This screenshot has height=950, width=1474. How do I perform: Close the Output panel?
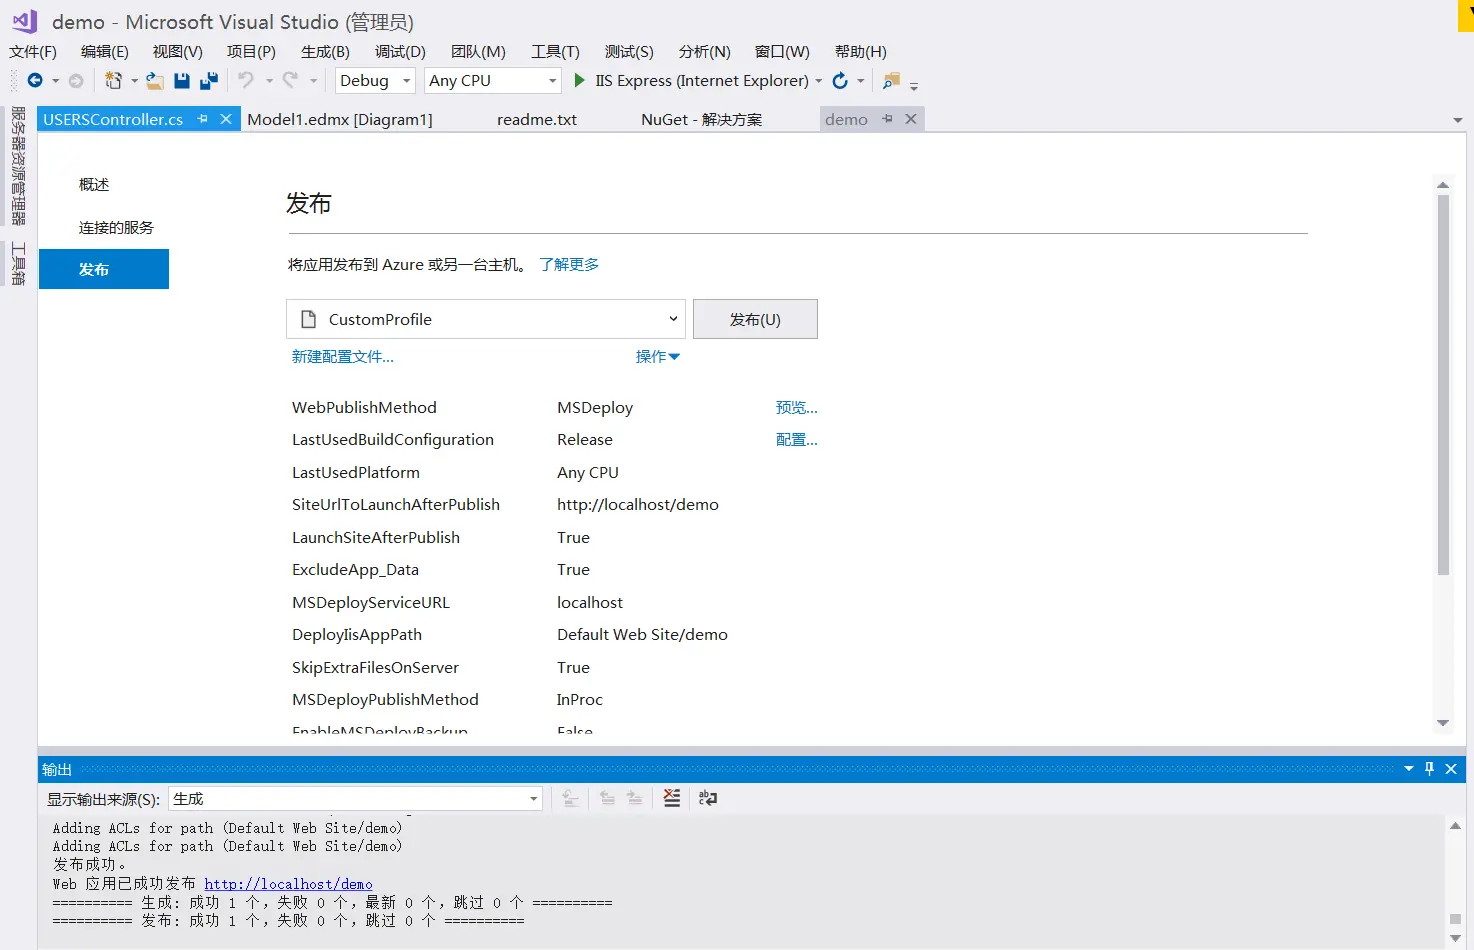1451,769
